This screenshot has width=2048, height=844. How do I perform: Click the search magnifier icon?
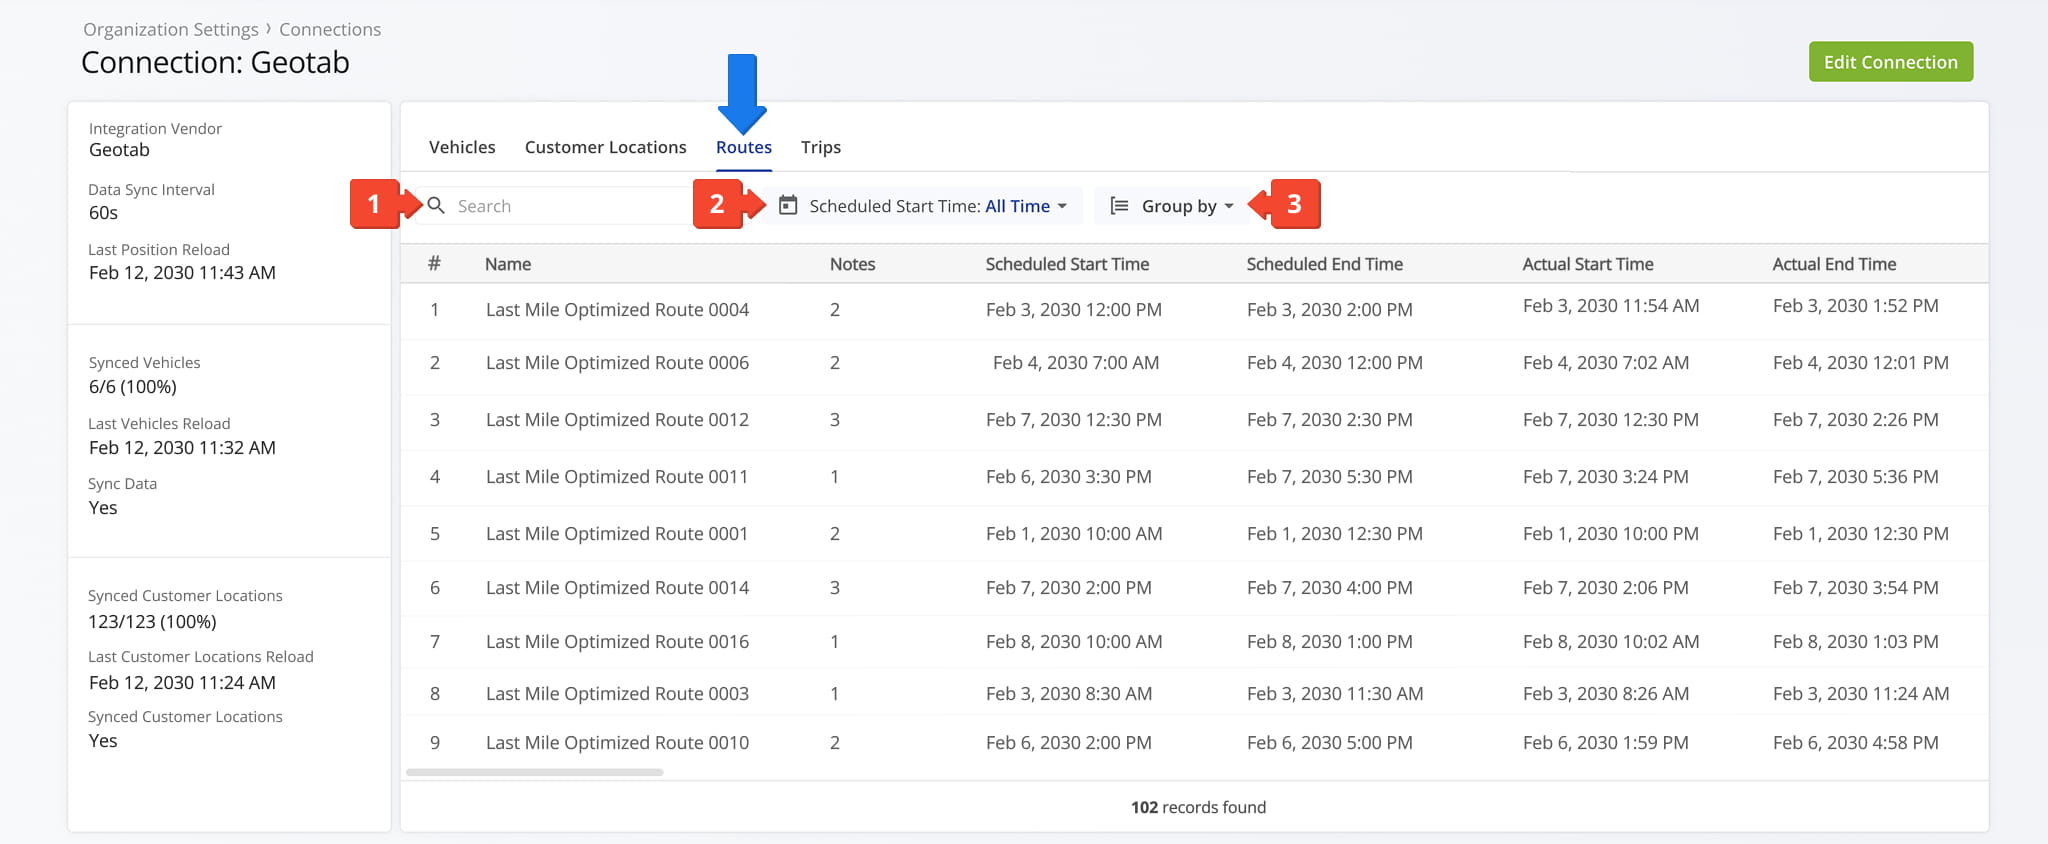(436, 205)
